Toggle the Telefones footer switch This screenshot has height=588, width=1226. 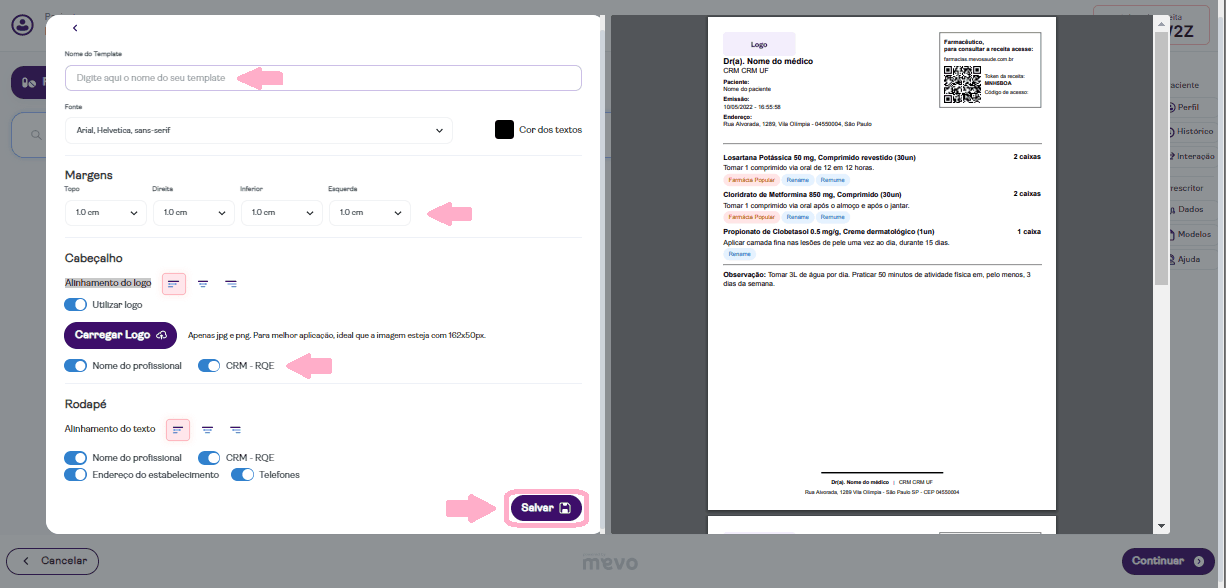tap(243, 475)
